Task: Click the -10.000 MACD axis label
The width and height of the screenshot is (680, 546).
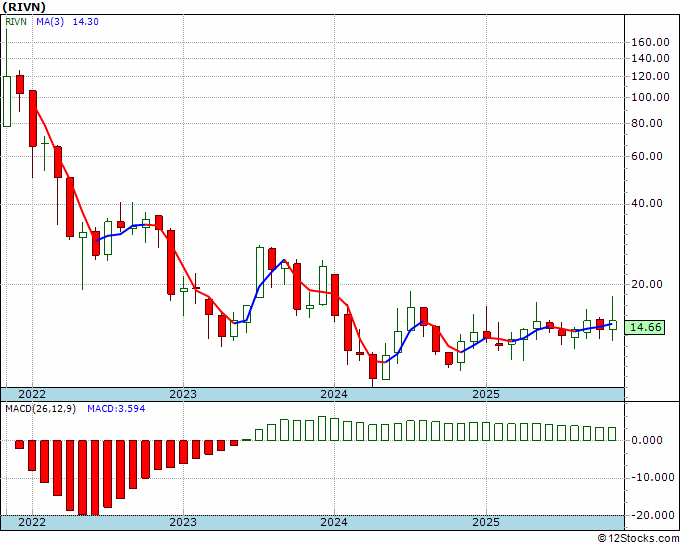Action: tap(651, 477)
